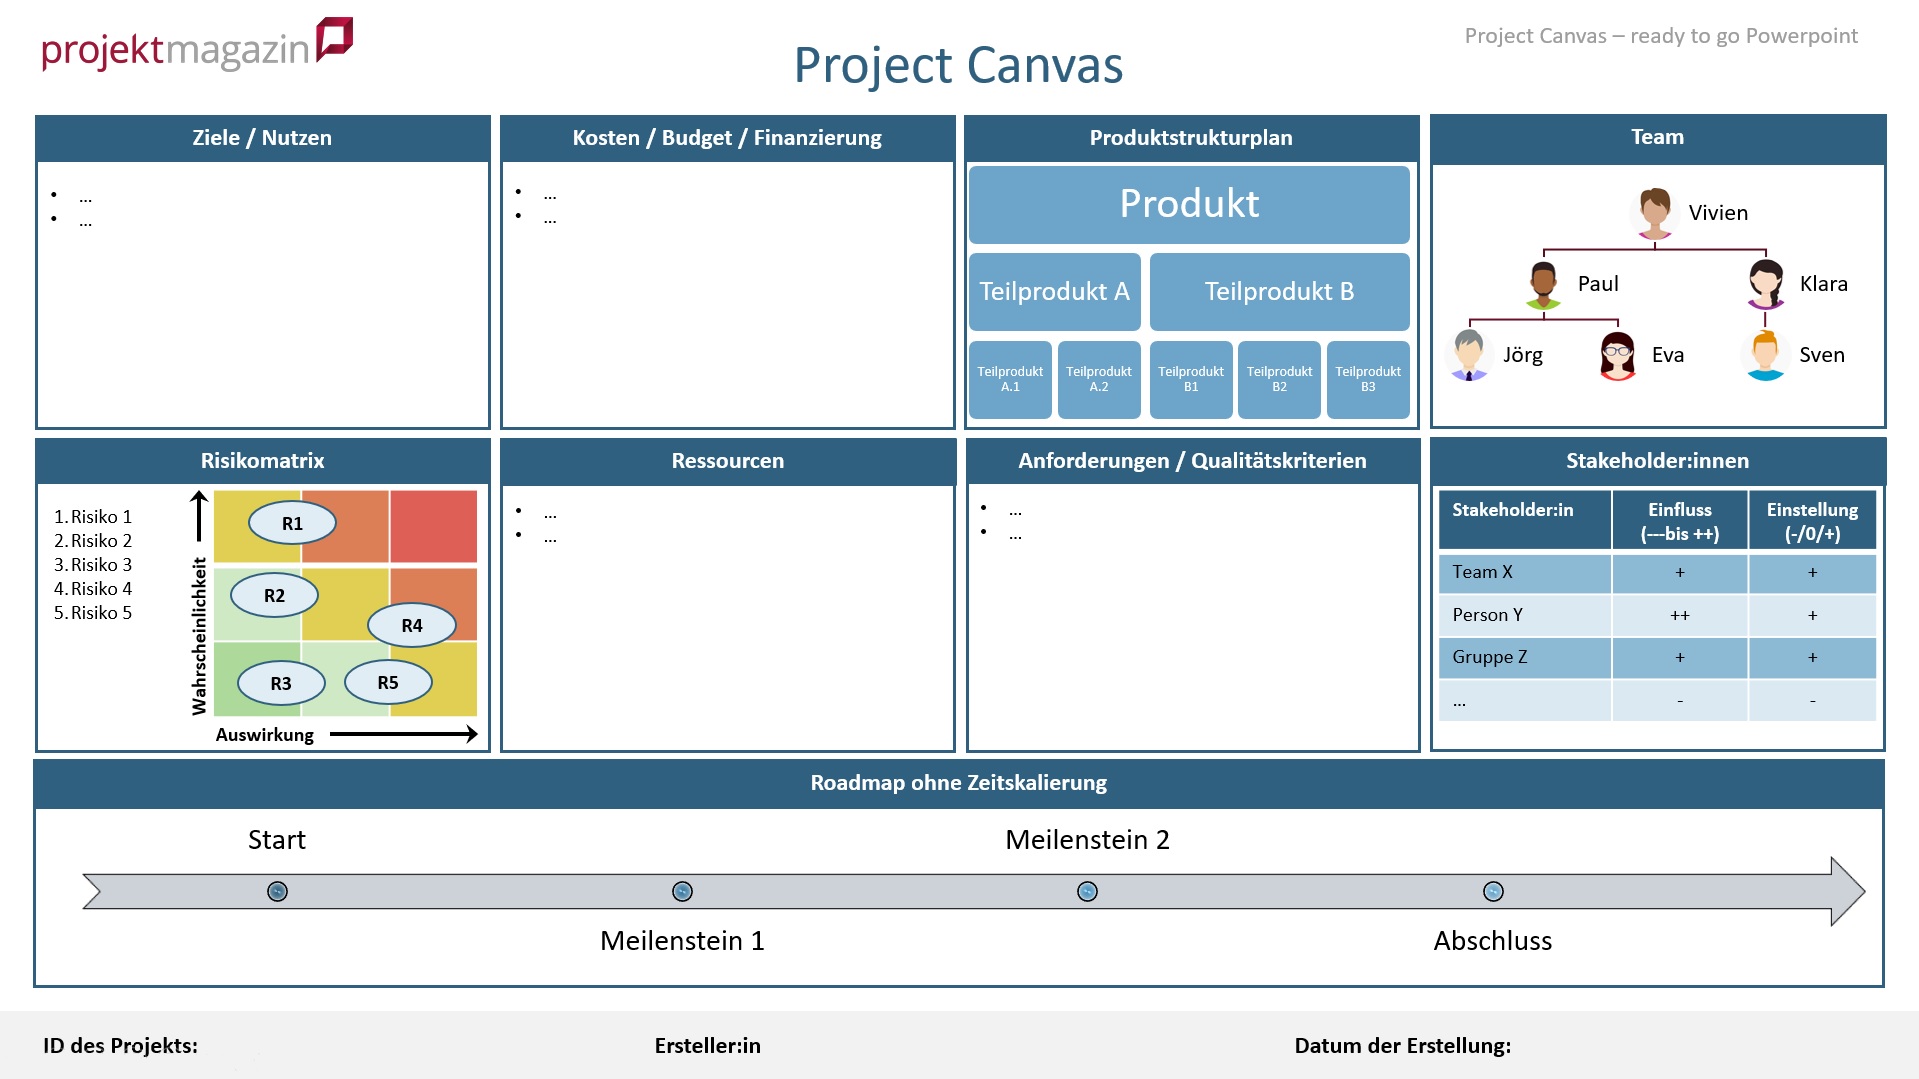Click the orange top-middle risk matrix cell
The image size is (1919, 1079).
[x=345, y=526]
